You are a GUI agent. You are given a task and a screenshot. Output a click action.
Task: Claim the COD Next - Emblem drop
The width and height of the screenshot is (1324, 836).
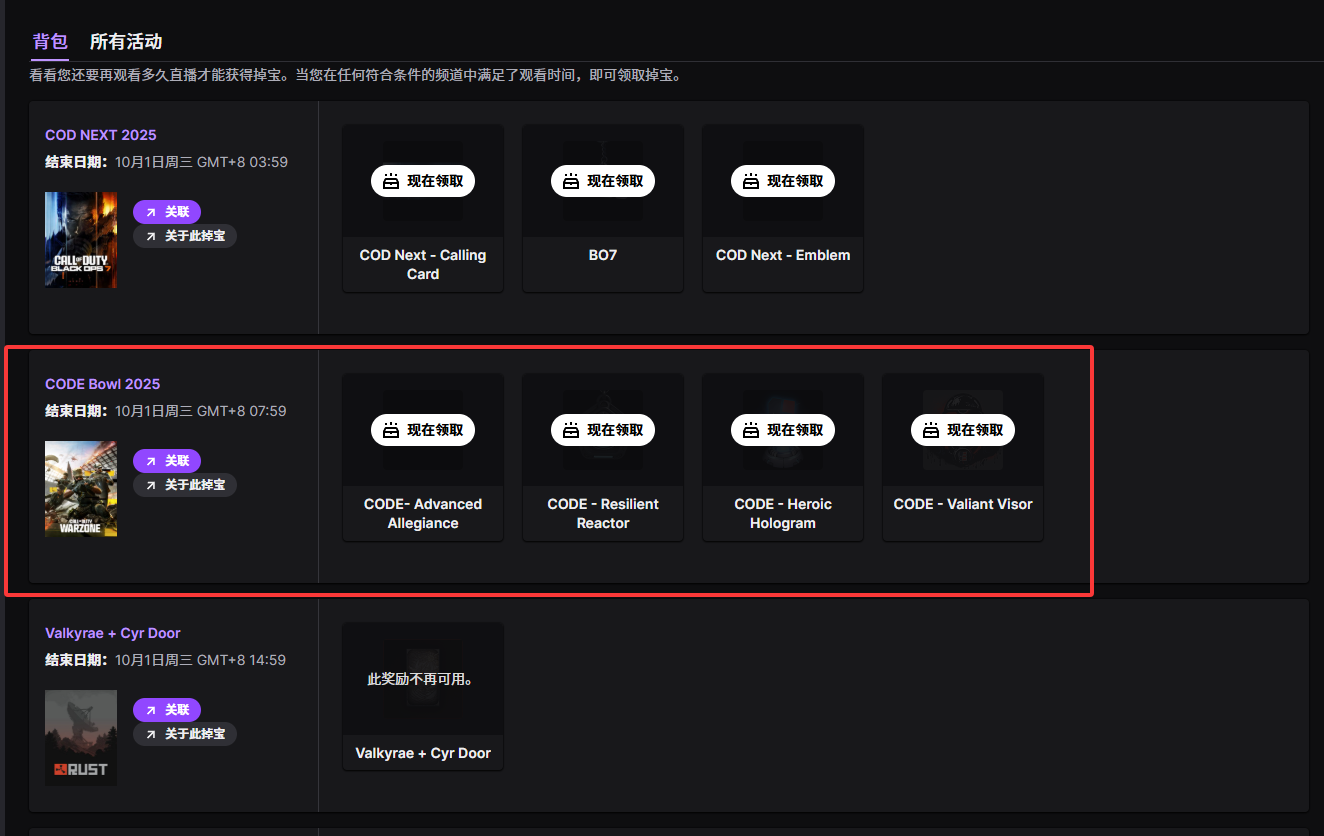(783, 181)
